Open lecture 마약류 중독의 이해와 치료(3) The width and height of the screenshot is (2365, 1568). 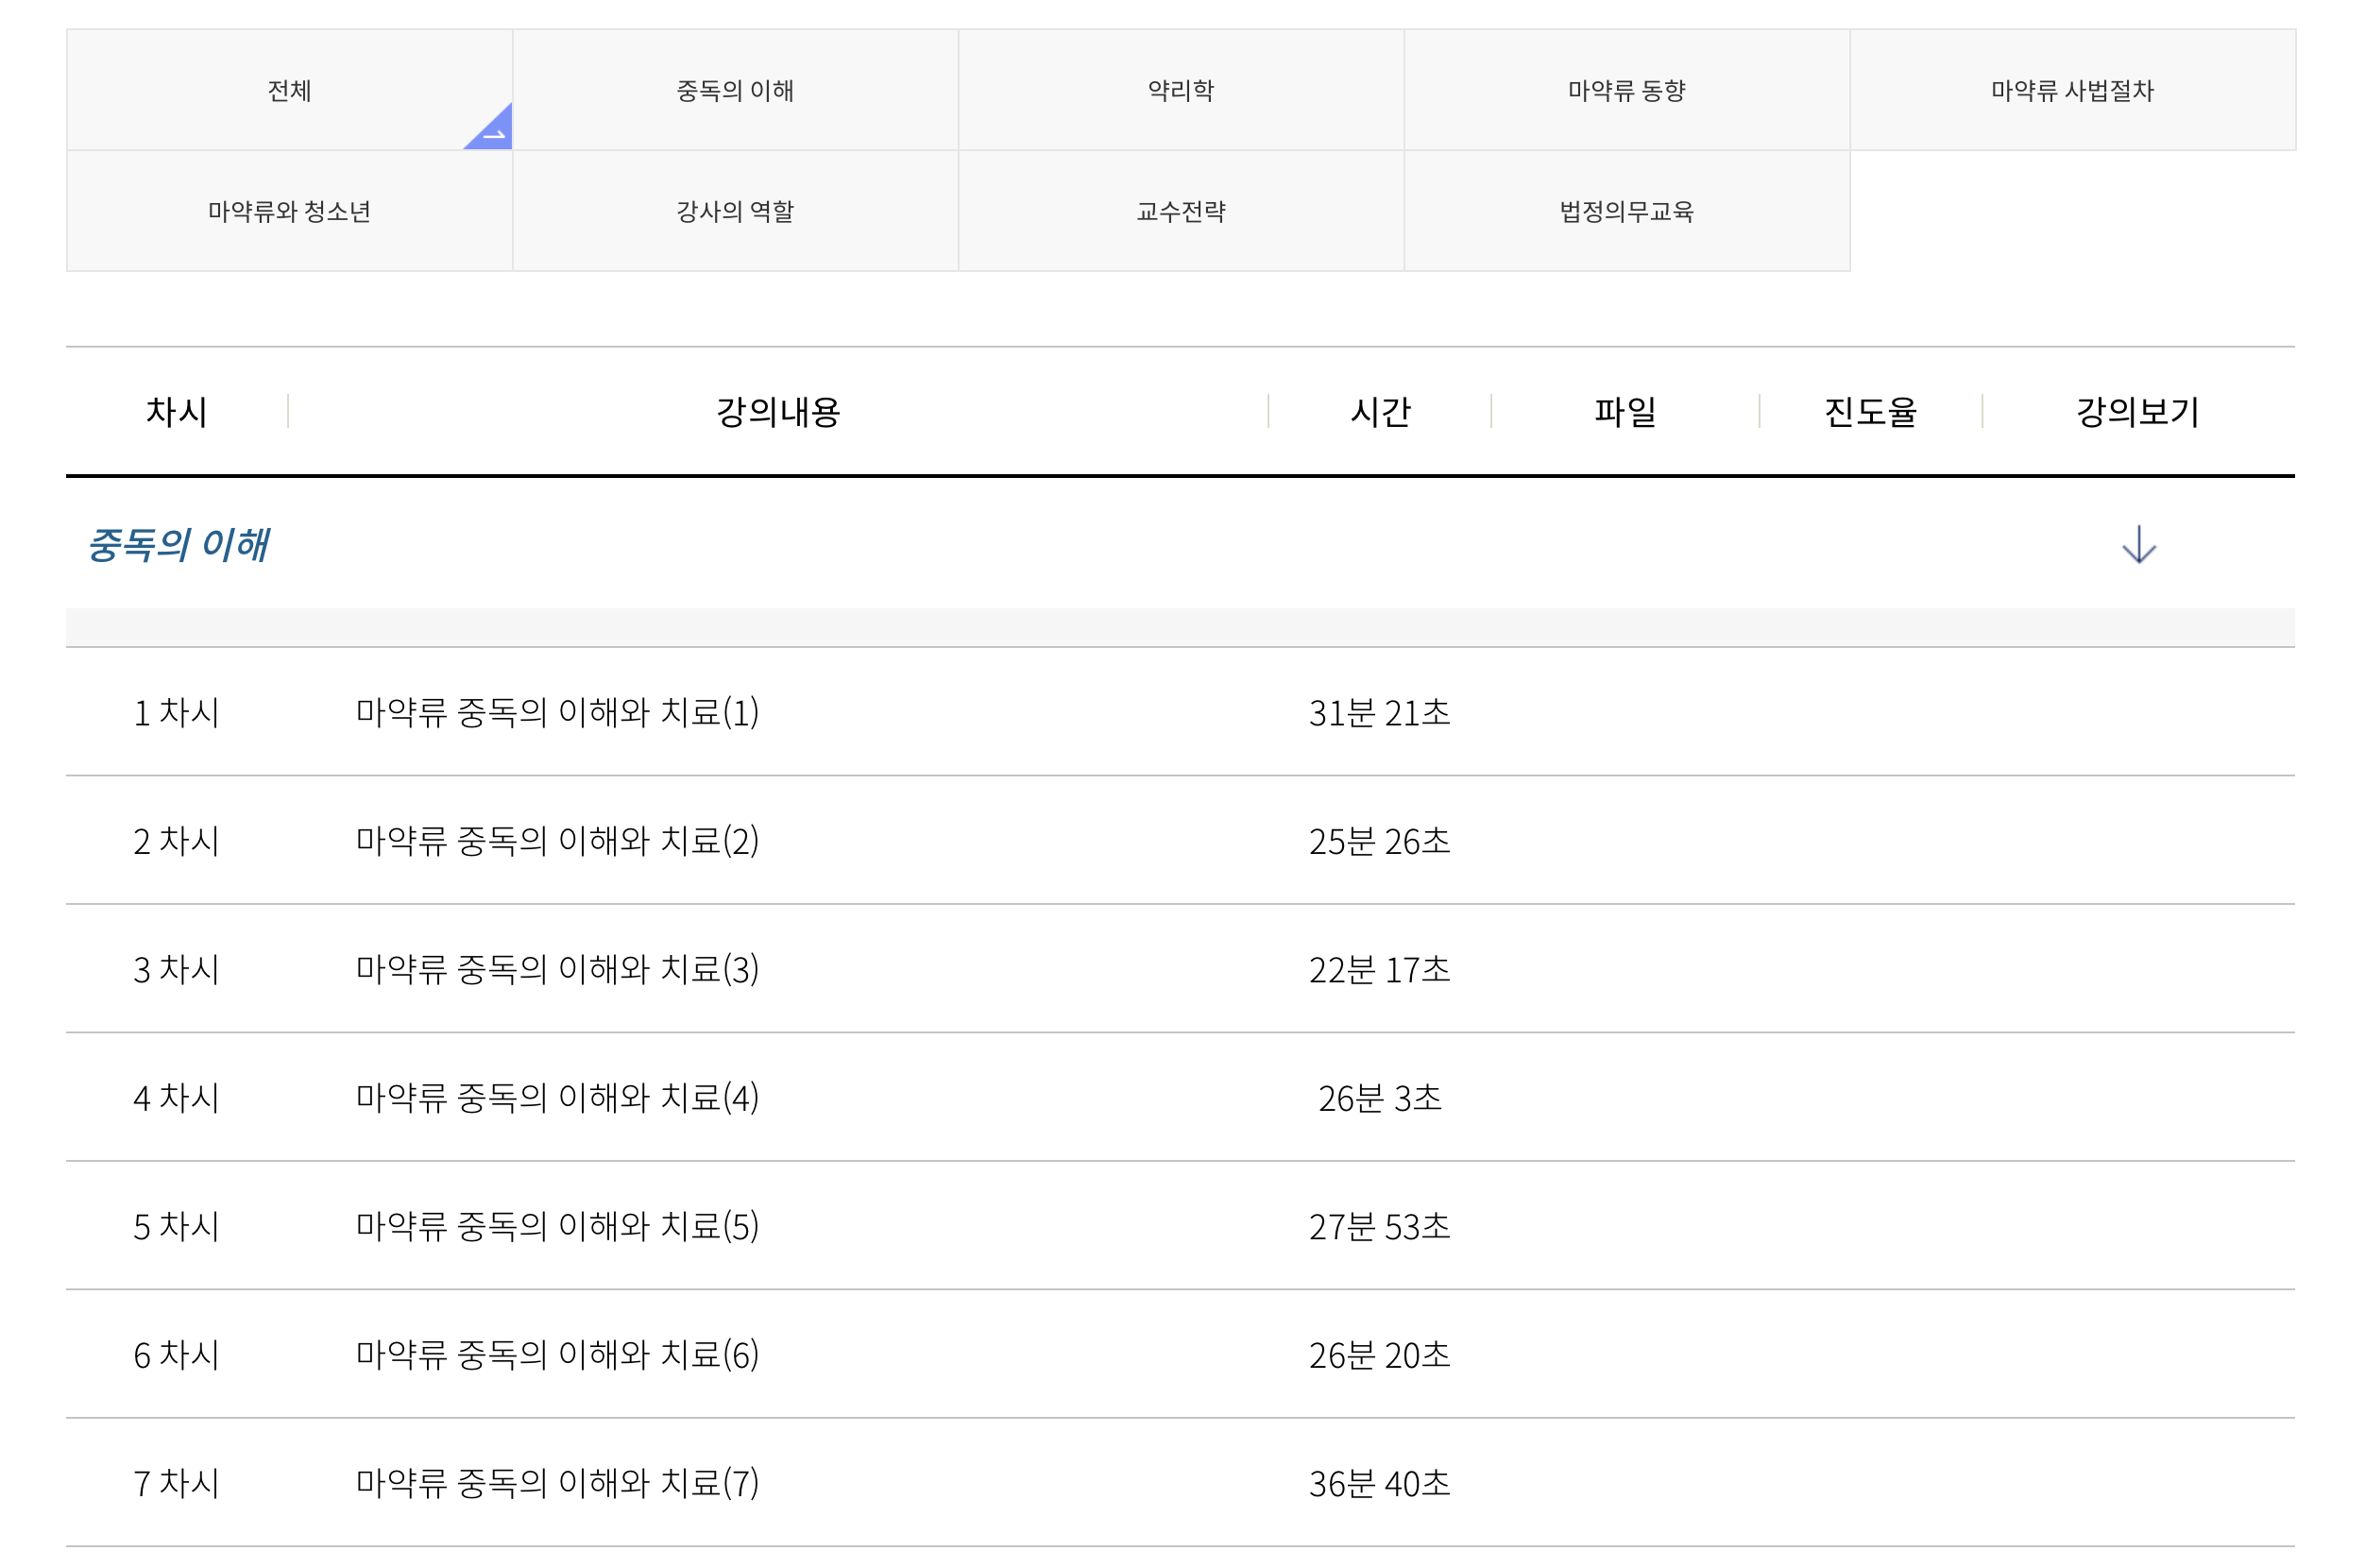coord(557,968)
